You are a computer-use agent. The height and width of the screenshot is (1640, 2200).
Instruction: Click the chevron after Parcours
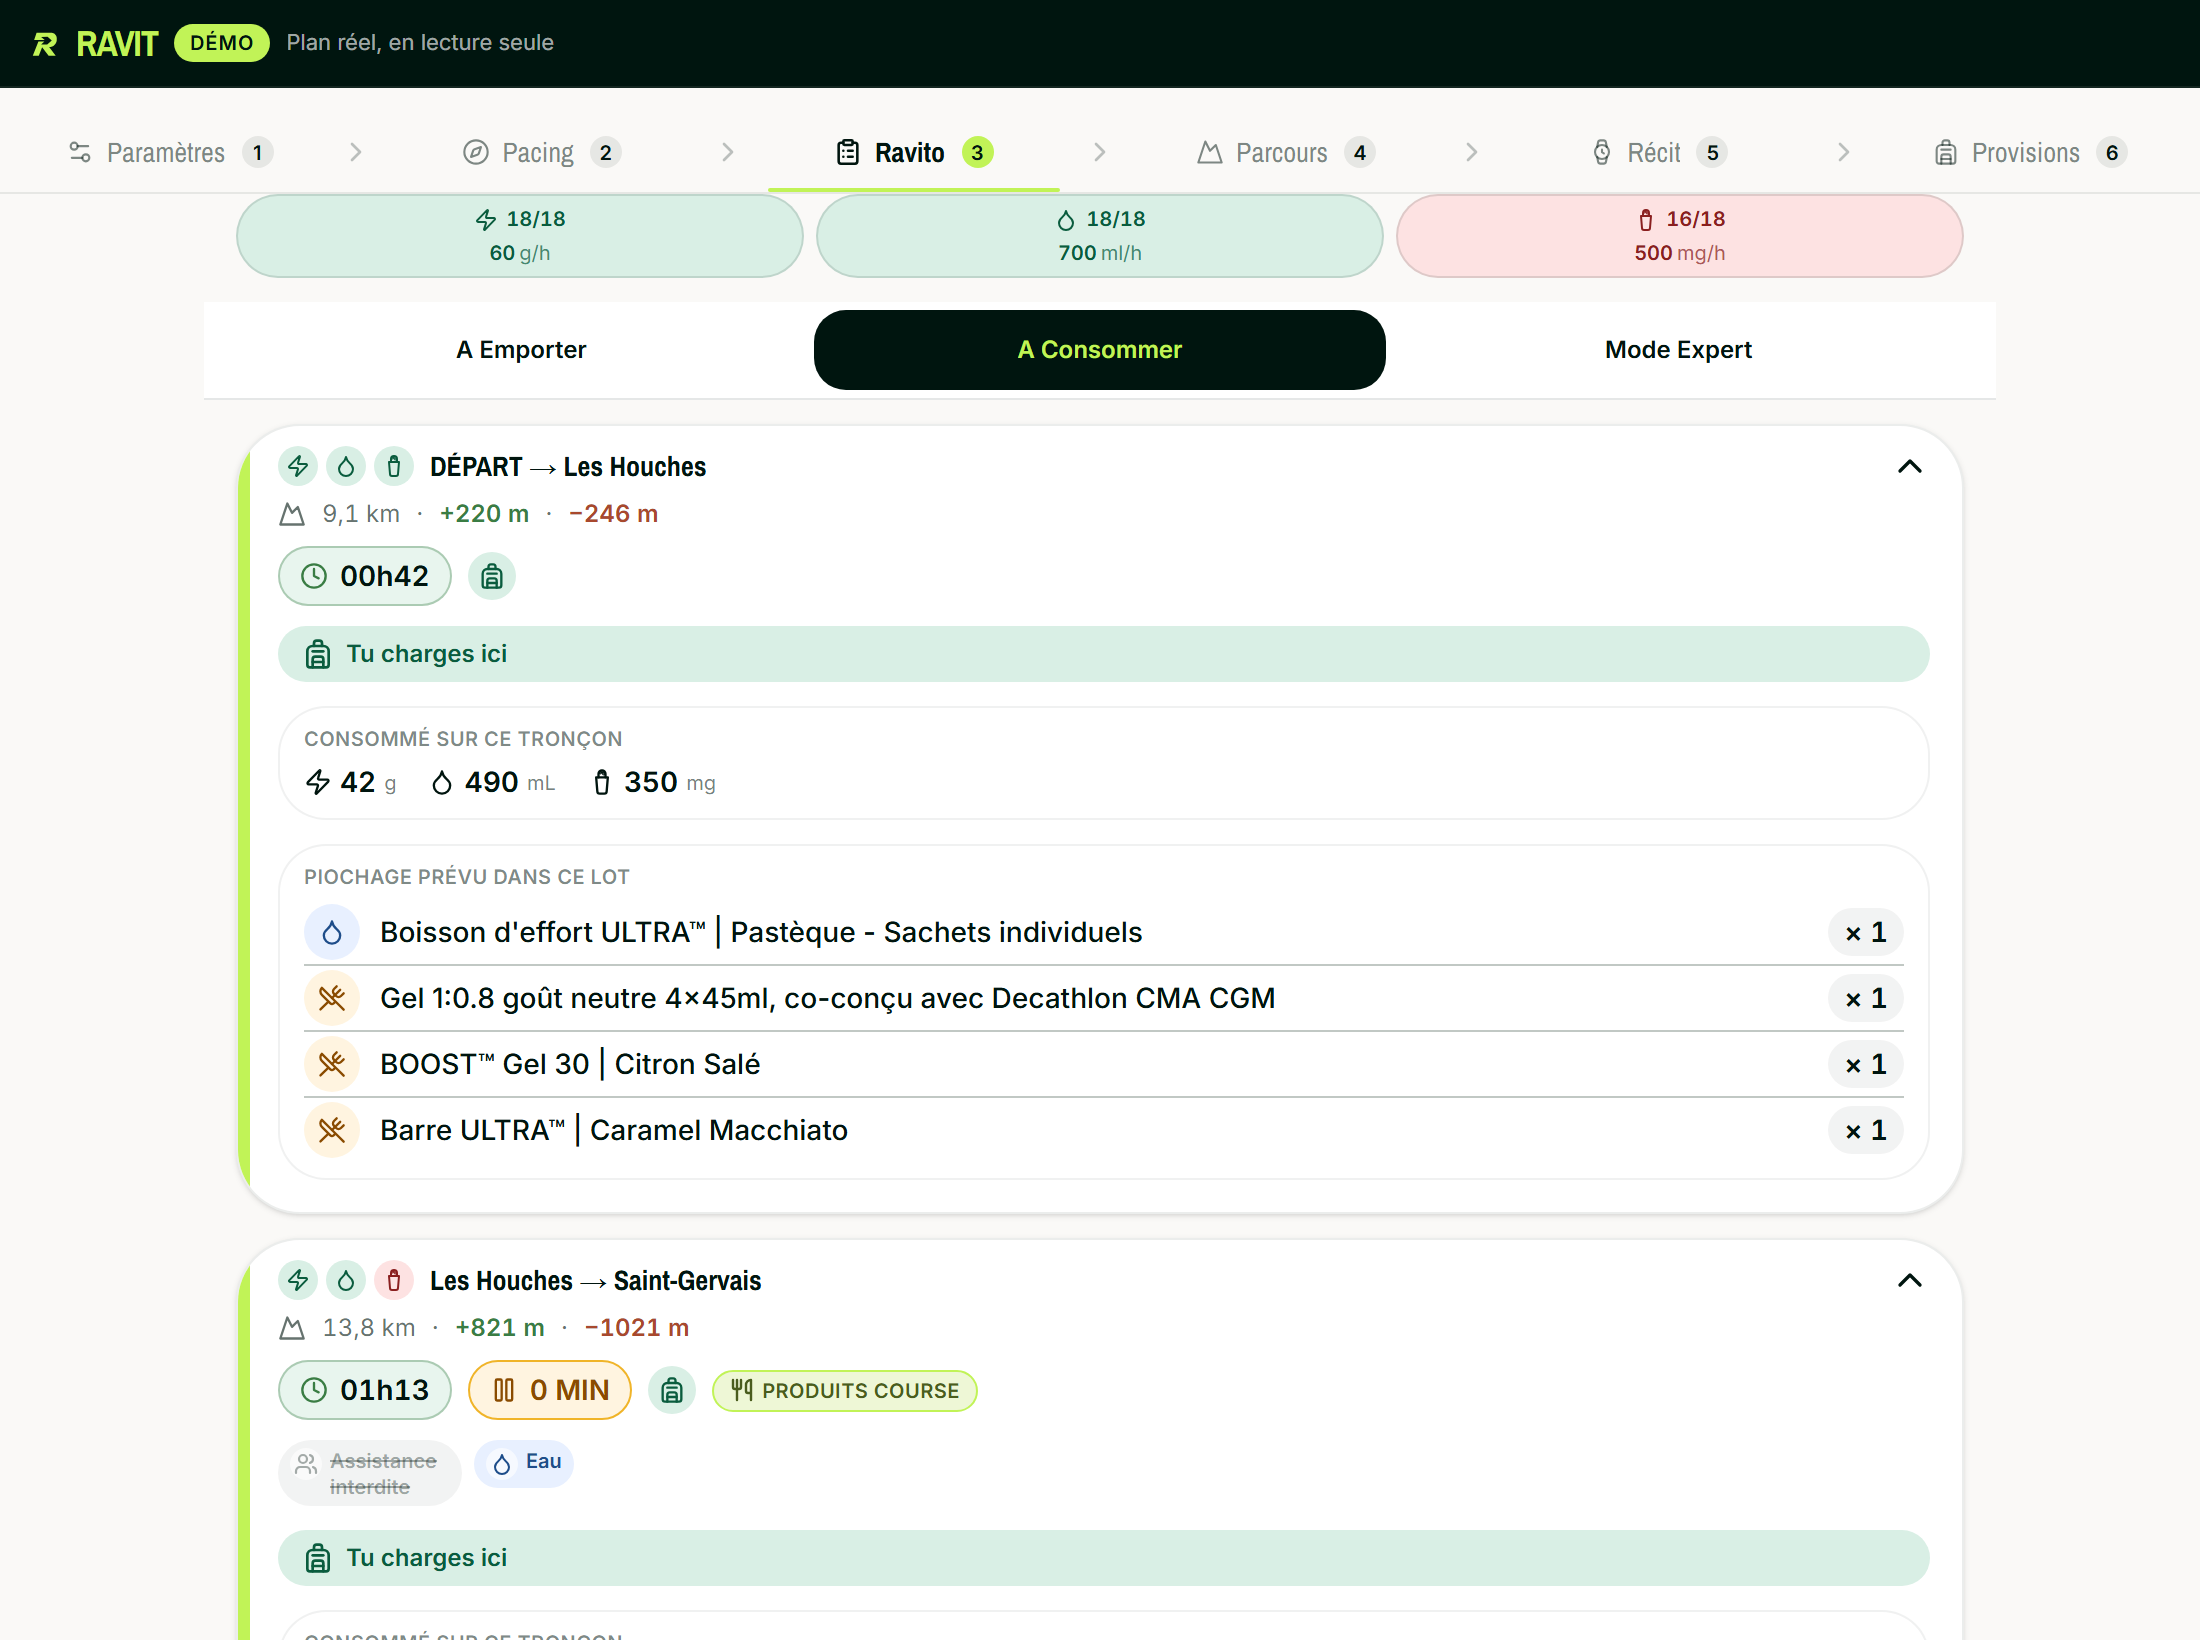[x=1472, y=152]
